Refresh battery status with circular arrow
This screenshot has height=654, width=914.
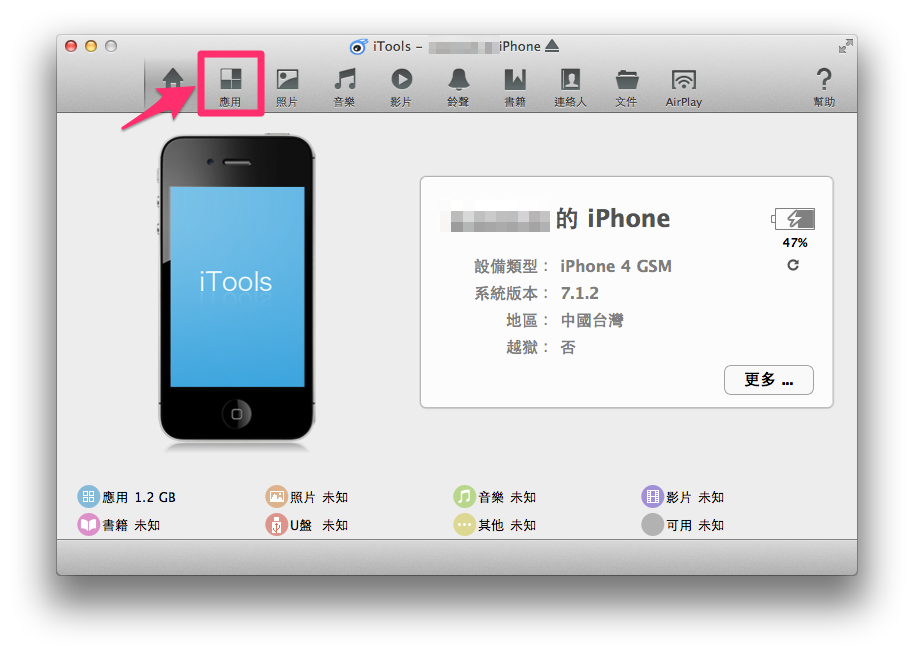click(x=793, y=265)
